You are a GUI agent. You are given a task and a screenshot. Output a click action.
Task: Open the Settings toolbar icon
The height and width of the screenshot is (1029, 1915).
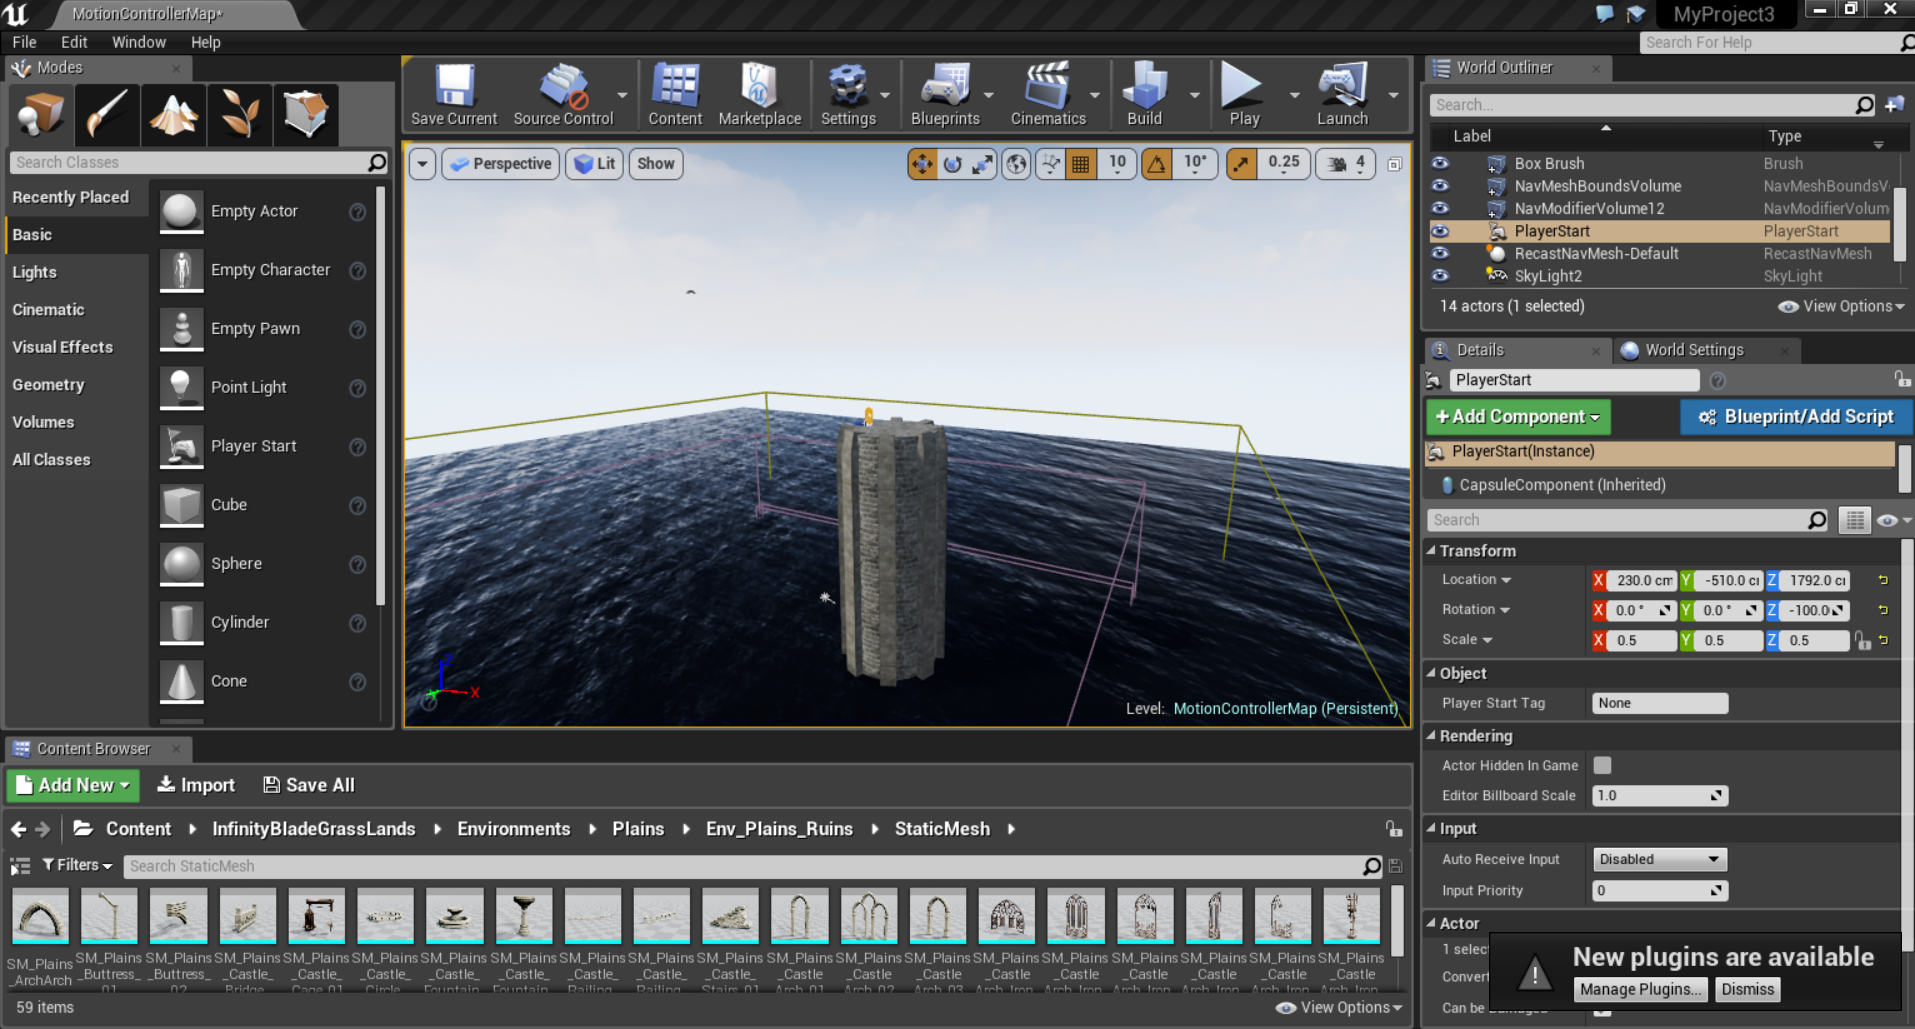point(848,95)
